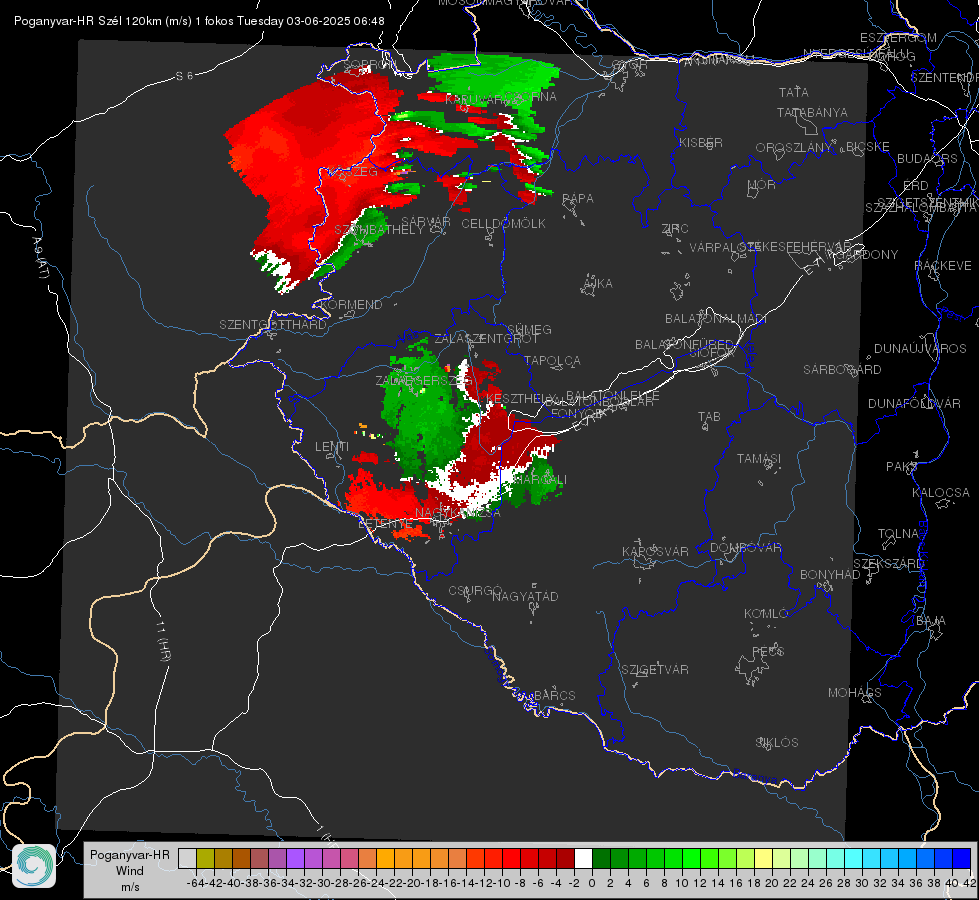
Task: Click the radar title text with date 03-06-2025
Action: pyautogui.click(x=199, y=21)
